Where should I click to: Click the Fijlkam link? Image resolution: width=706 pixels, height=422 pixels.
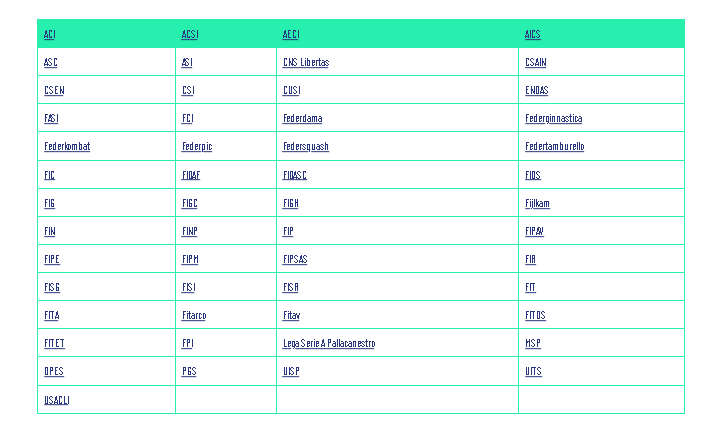pos(537,203)
